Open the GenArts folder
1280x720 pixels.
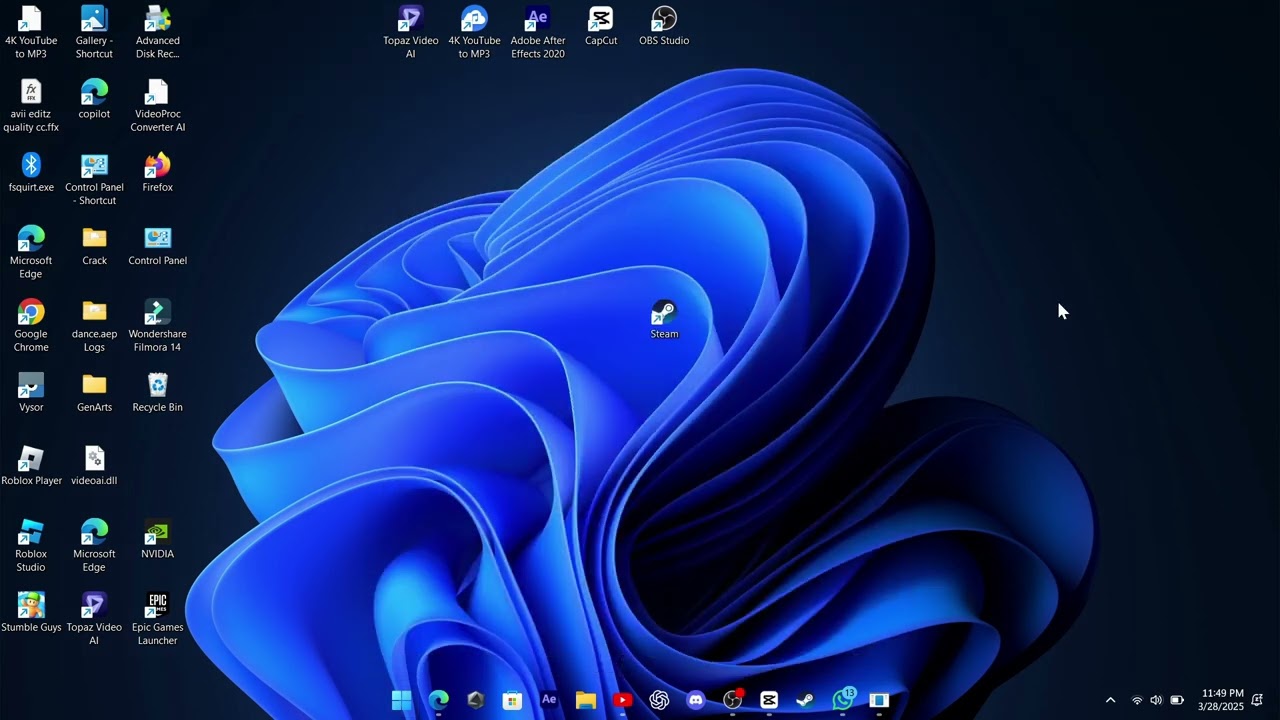pos(94,392)
